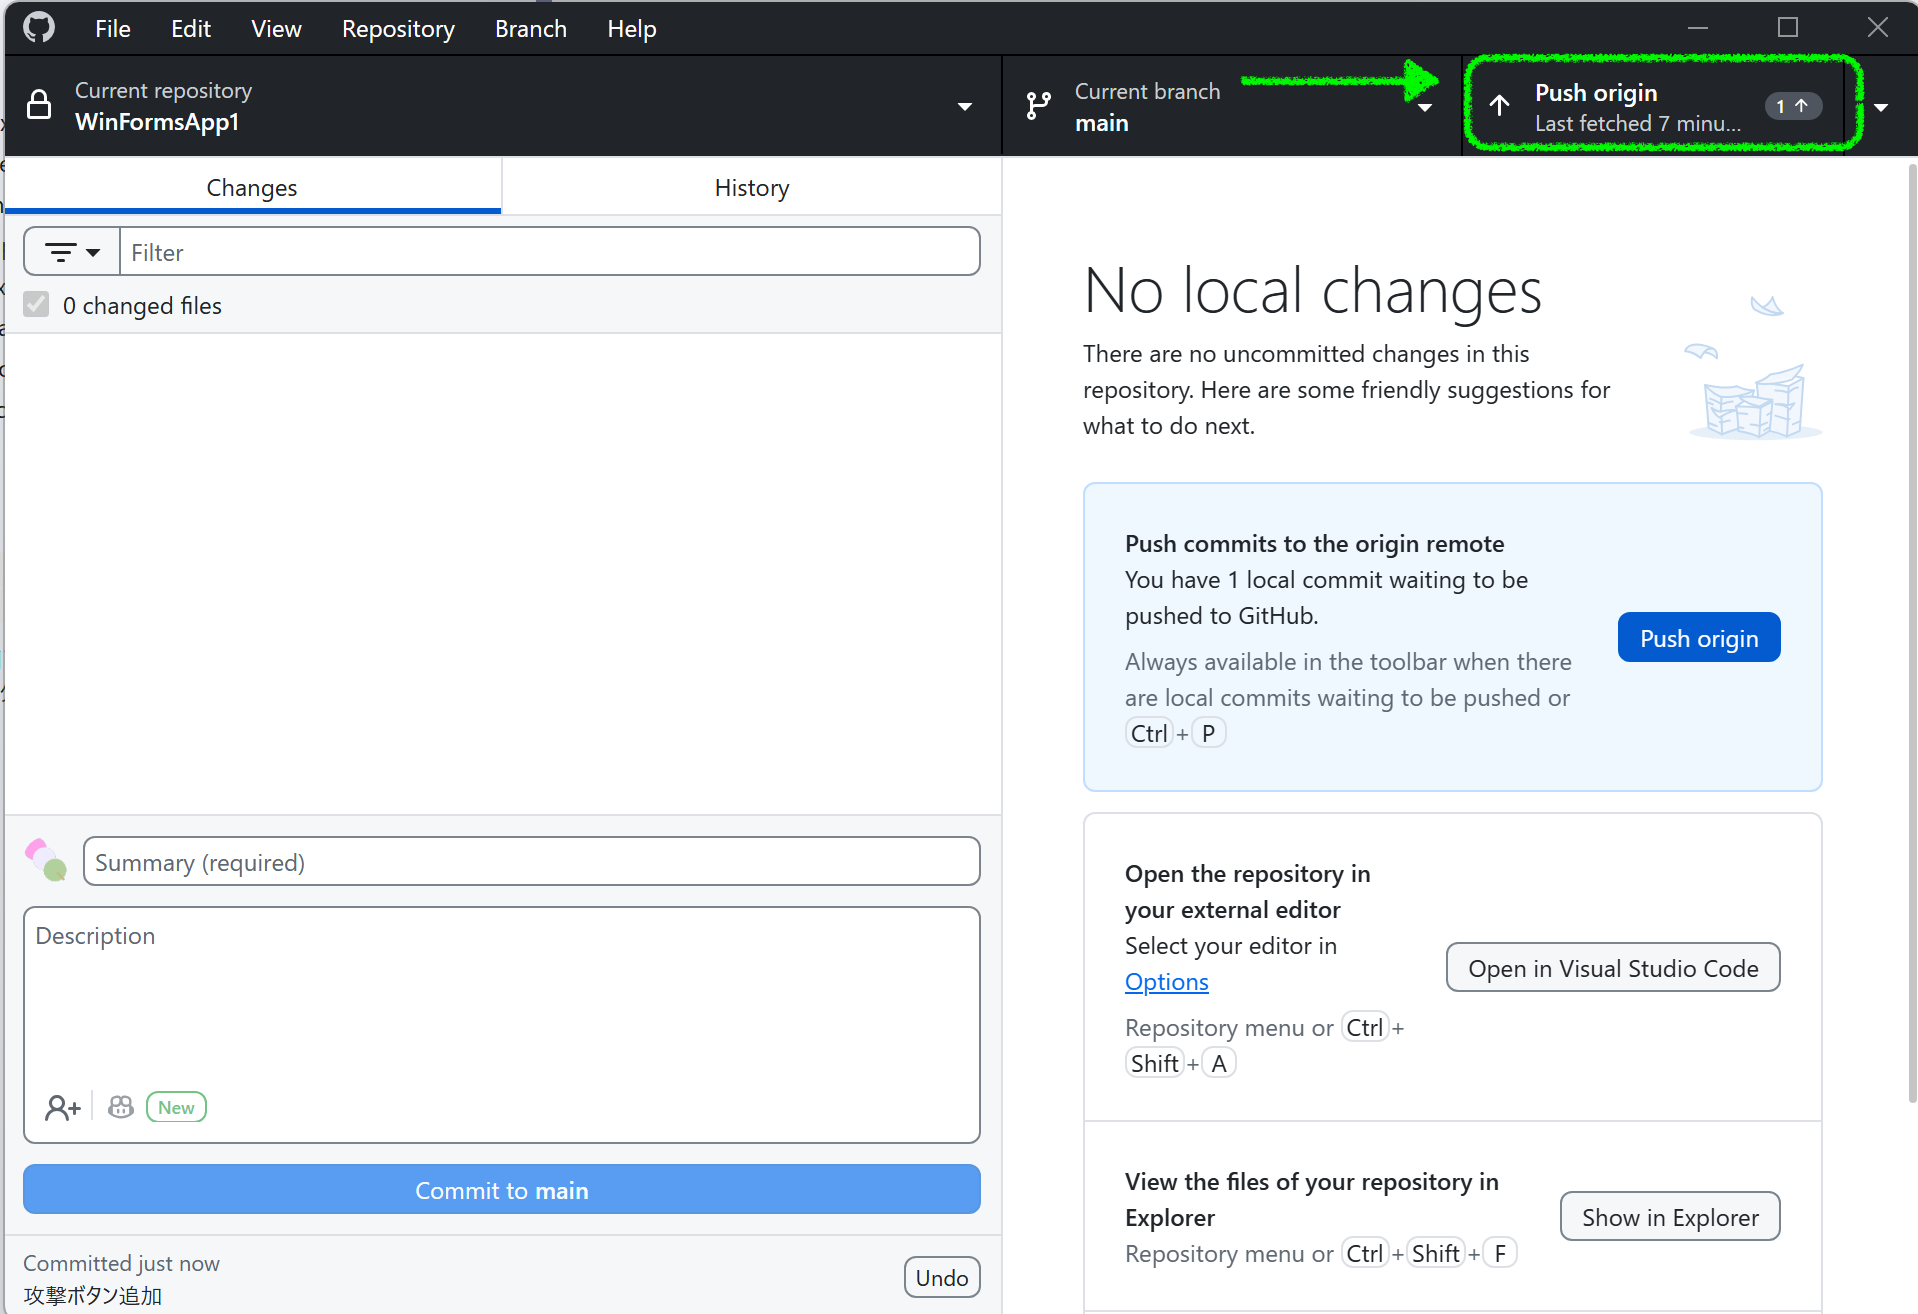1918x1314 pixels.
Task: Switch to the History tab
Action: tap(752, 187)
